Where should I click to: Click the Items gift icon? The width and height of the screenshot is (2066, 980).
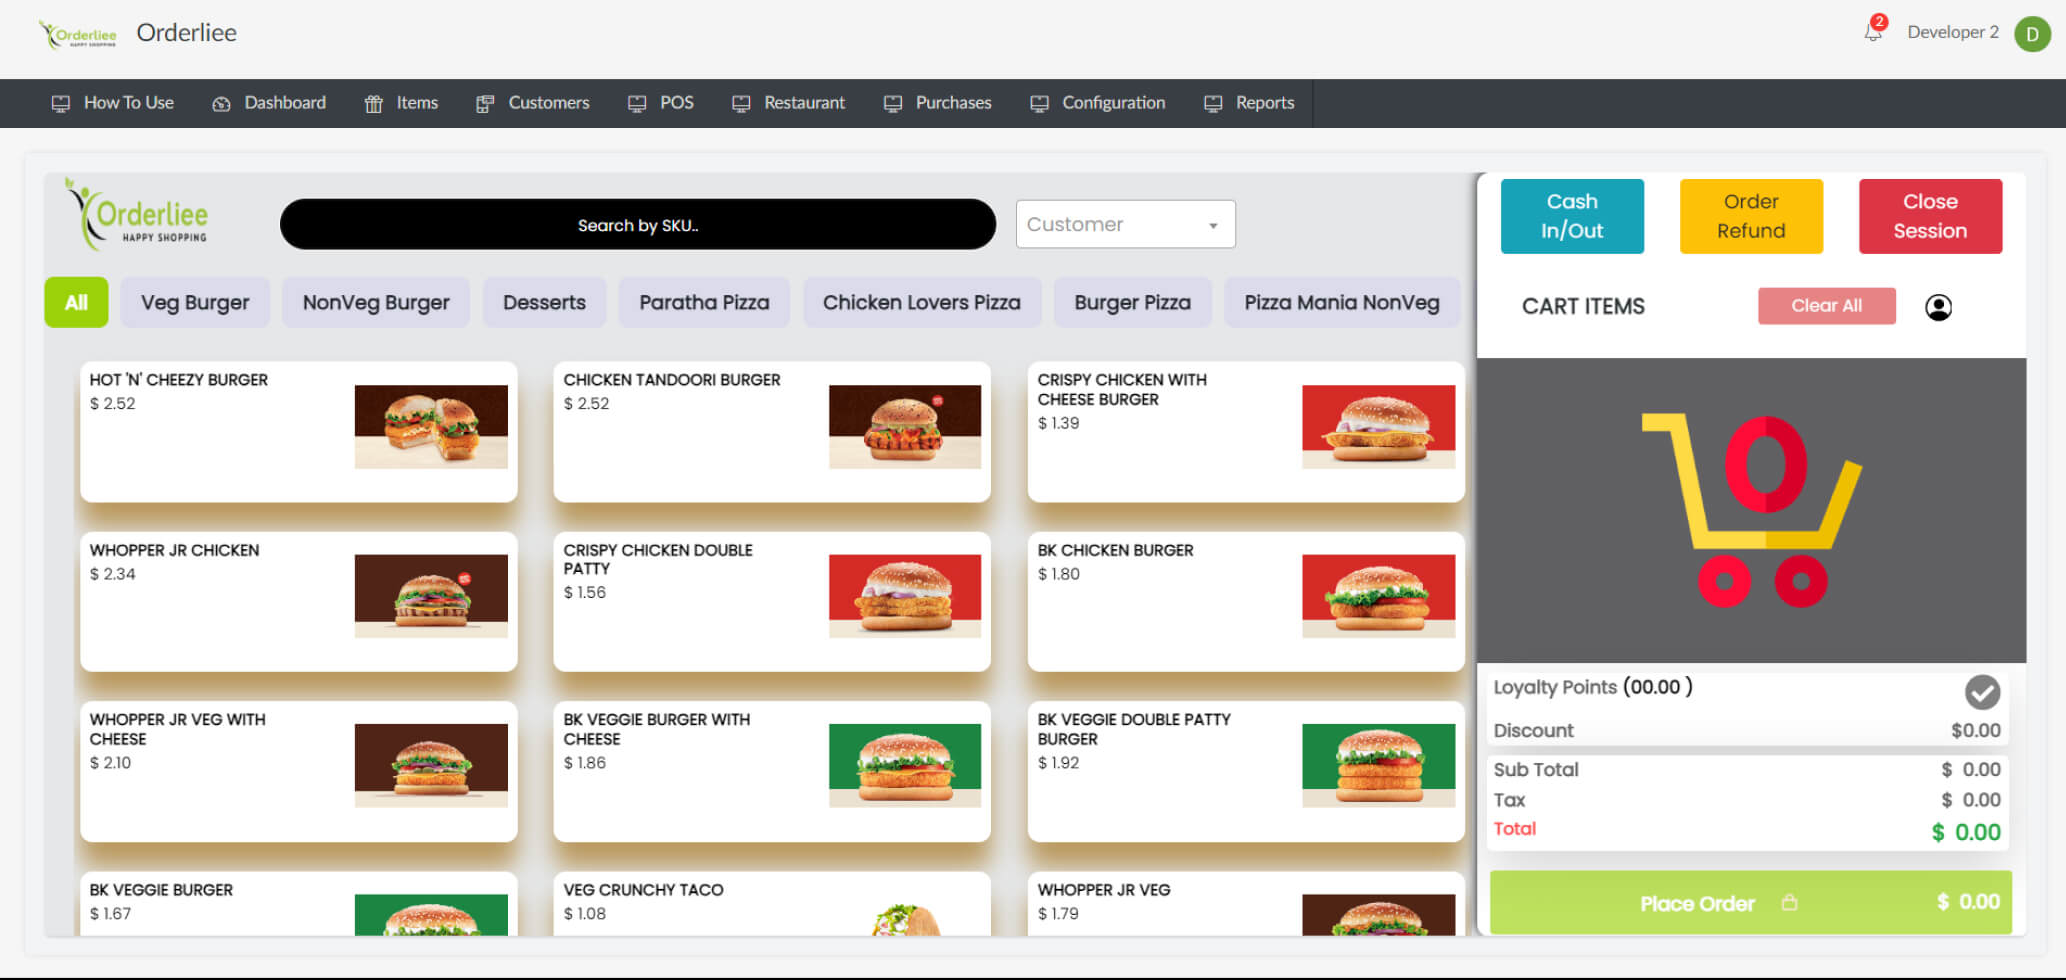click(x=373, y=102)
